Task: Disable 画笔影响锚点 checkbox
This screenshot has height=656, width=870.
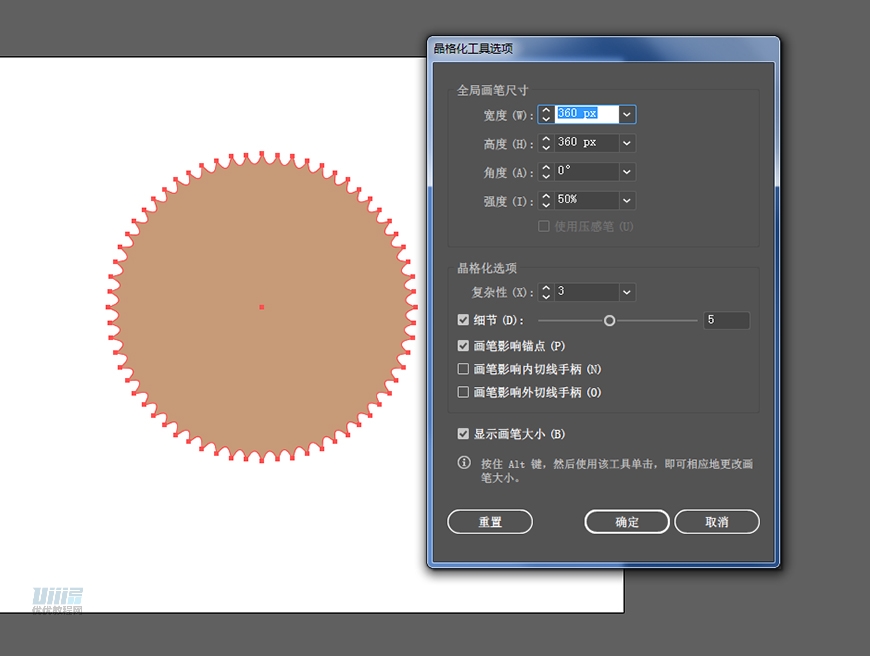Action: 463,346
